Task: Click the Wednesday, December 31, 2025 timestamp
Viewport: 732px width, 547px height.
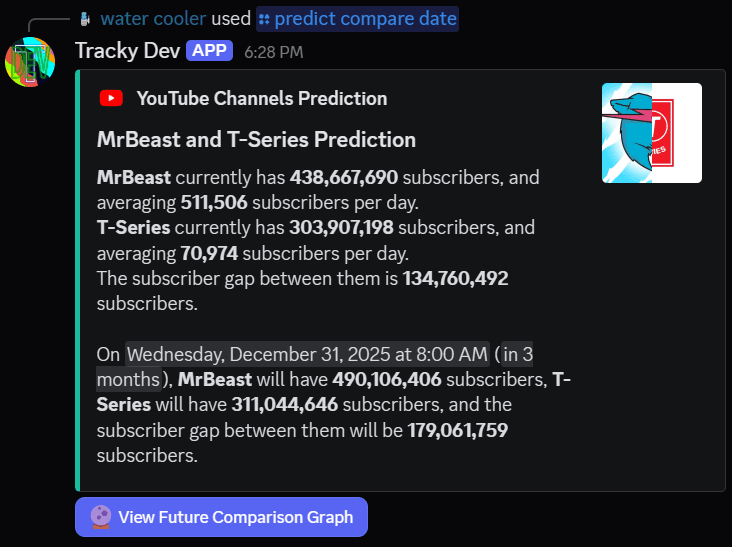Action: point(307,354)
